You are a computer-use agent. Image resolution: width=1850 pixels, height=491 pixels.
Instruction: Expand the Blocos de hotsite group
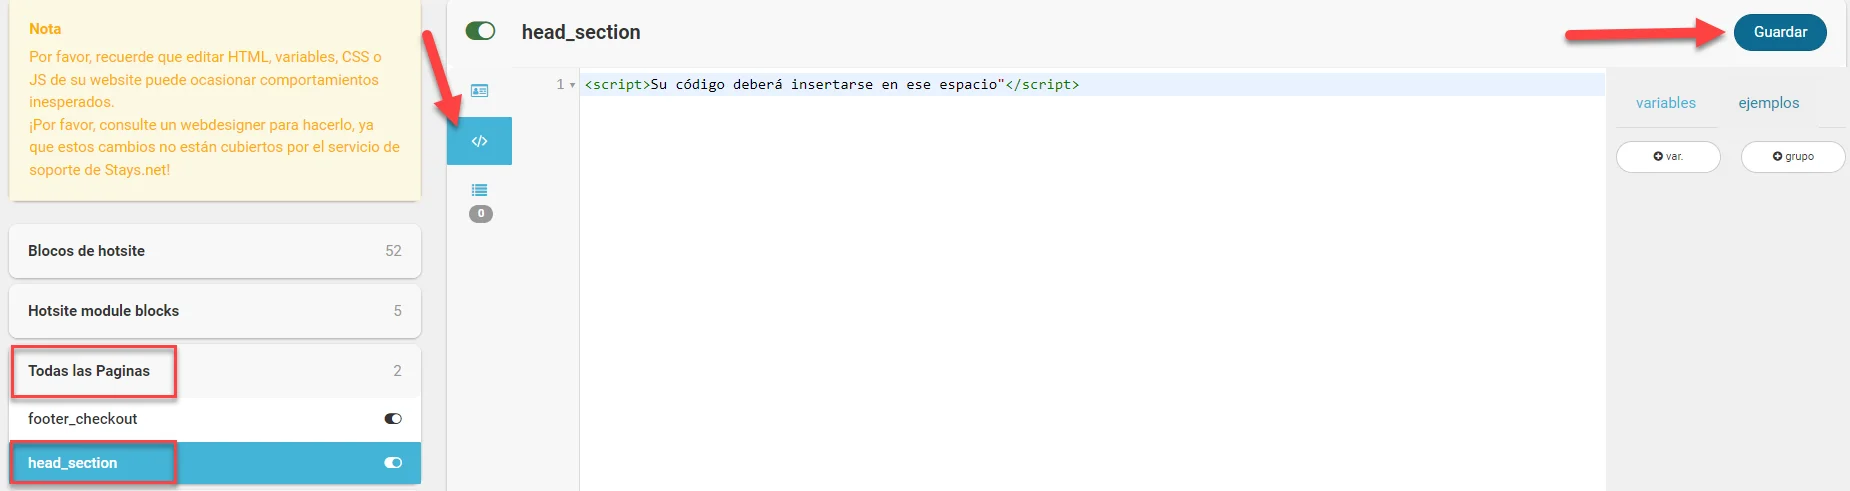(215, 251)
